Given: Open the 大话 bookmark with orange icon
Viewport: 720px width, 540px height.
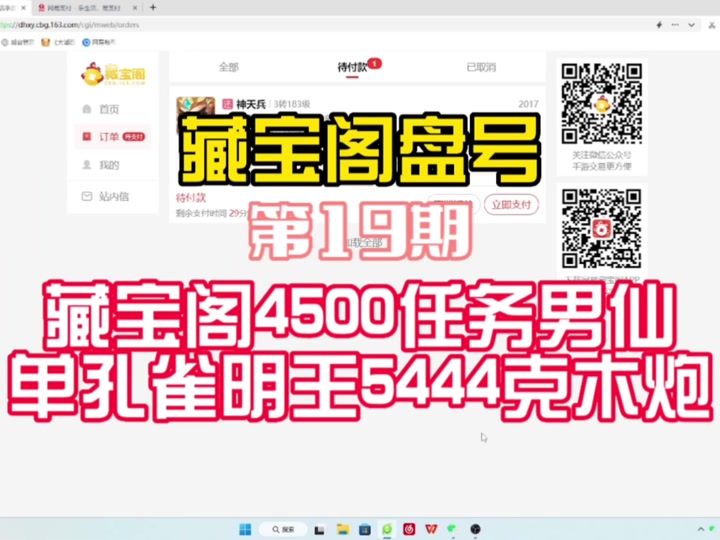Looking at the screenshot, I should (x=58, y=42).
